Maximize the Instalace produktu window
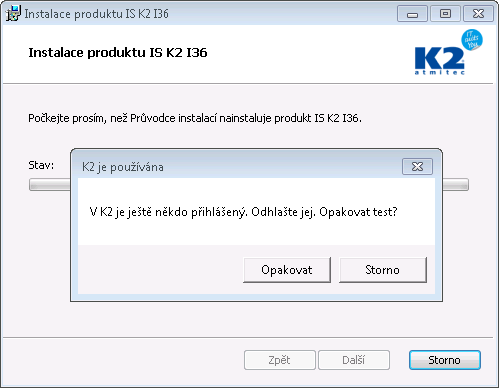499x388 pixels. (x=445, y=14)
